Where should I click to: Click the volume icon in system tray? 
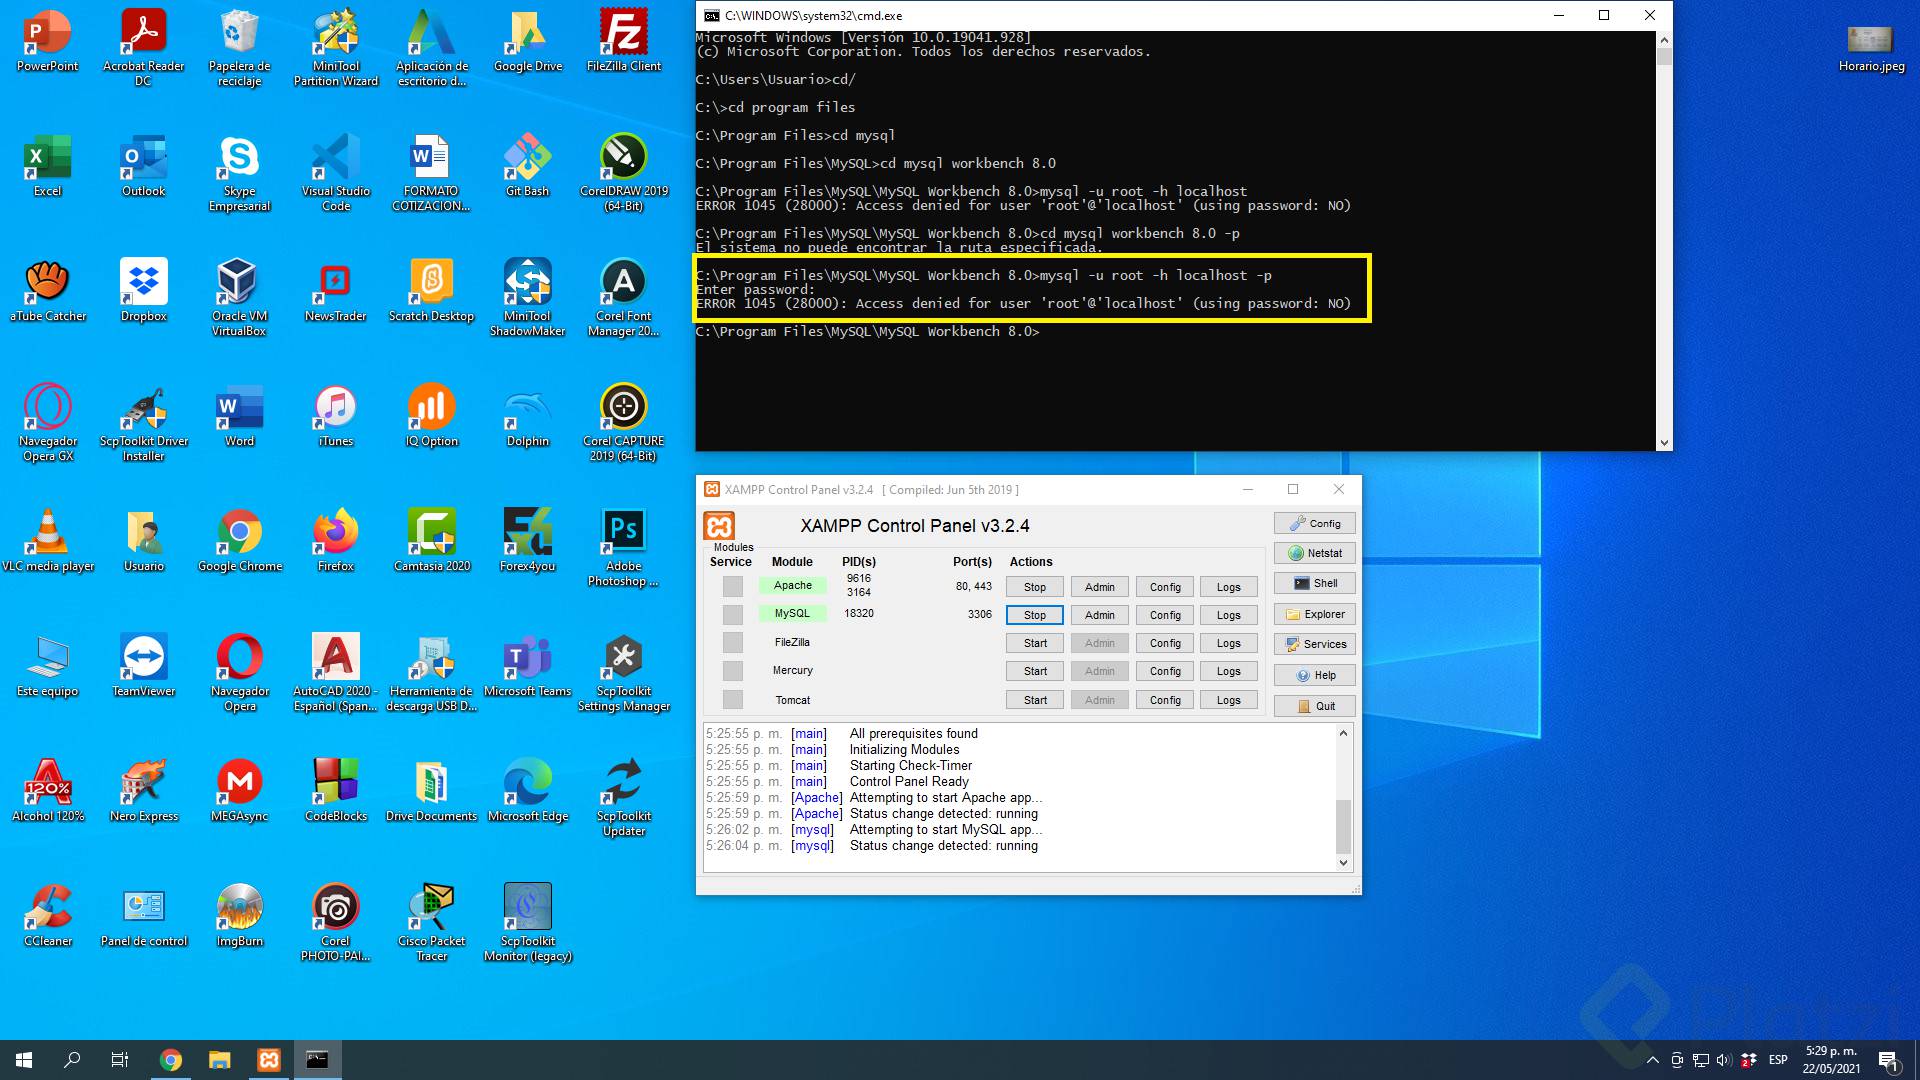click(x=1723, y=1060)
